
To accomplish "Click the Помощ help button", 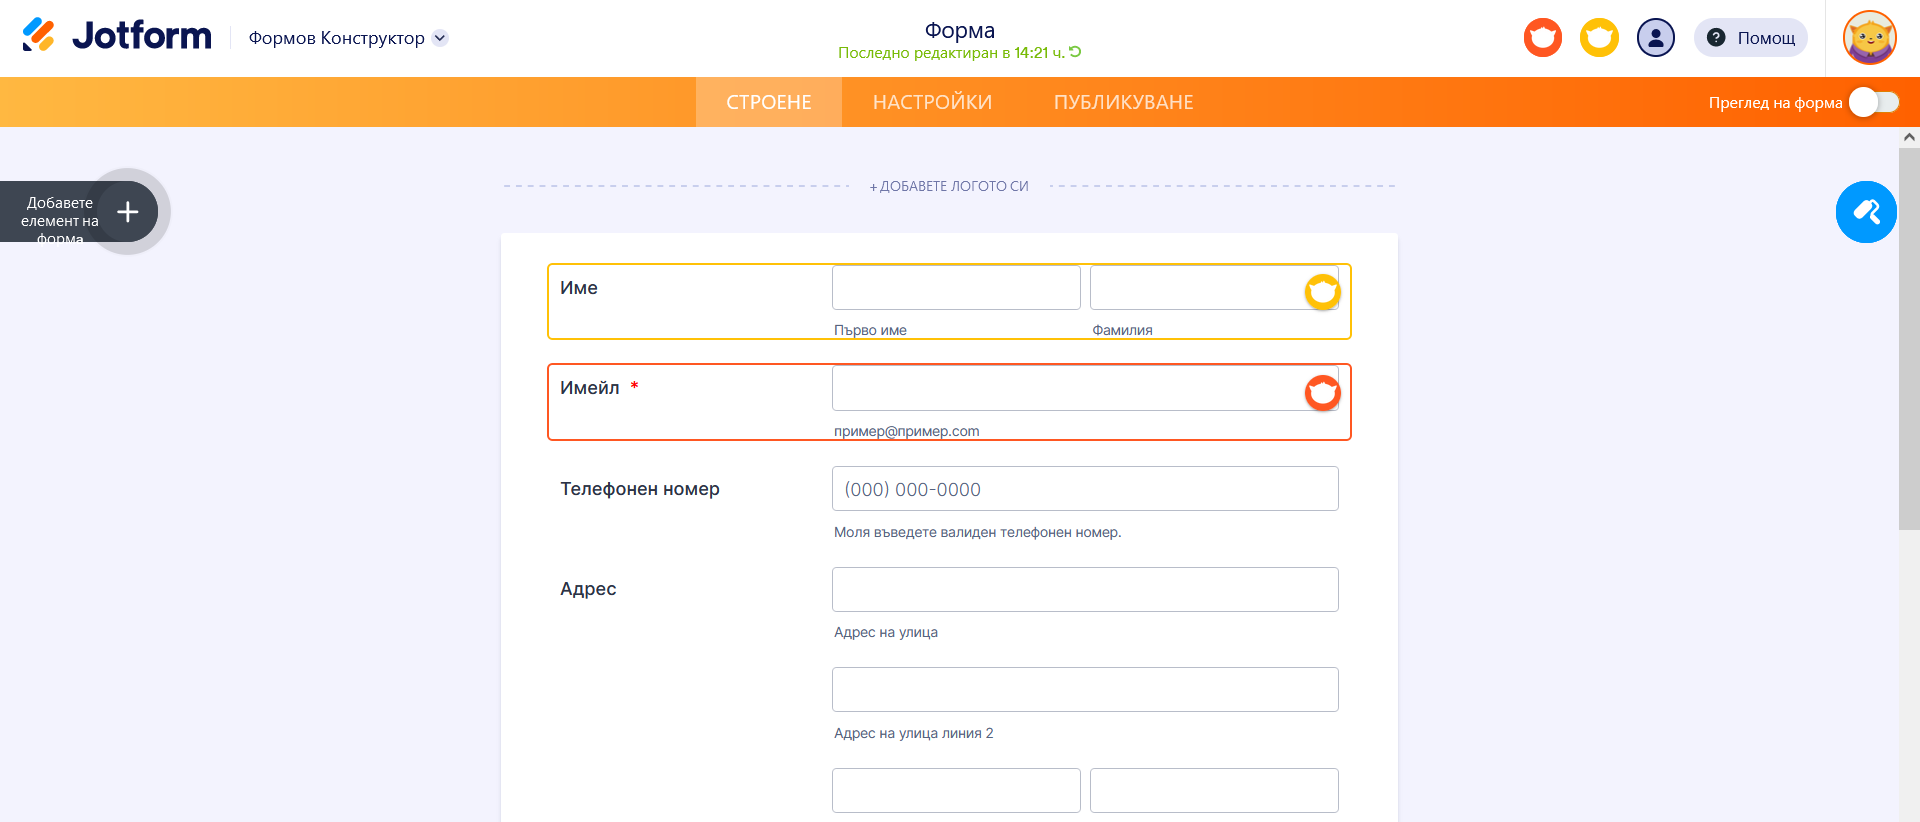I will 1751,38.
